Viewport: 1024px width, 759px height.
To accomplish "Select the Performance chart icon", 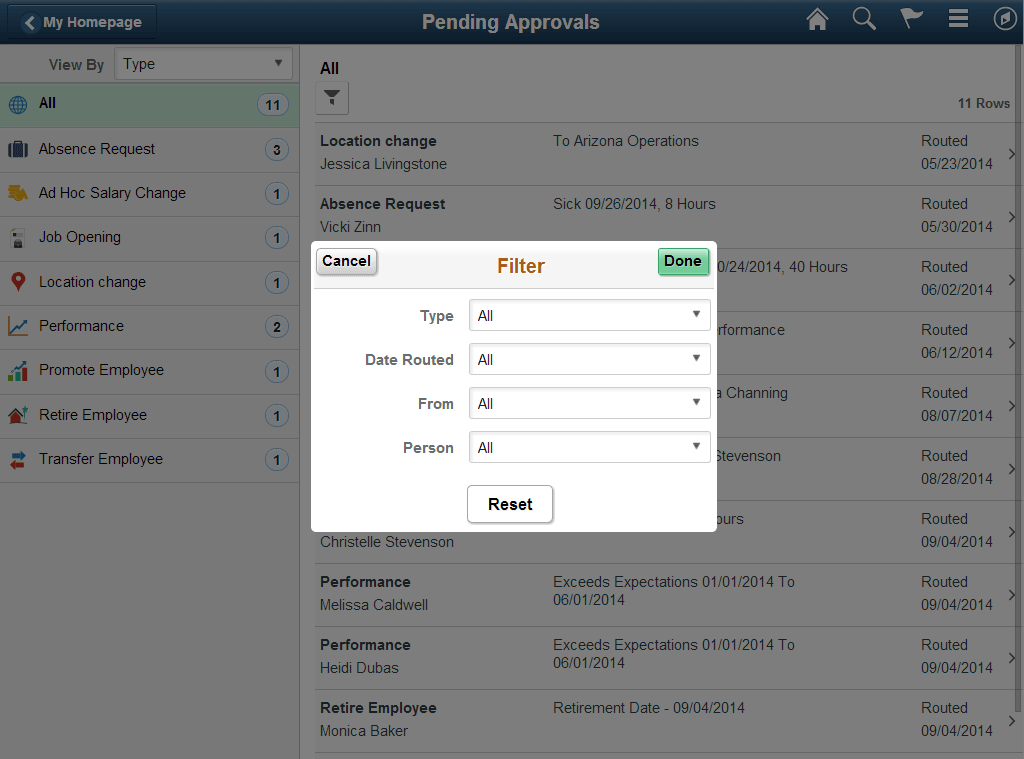I will (x=17, y=326).
